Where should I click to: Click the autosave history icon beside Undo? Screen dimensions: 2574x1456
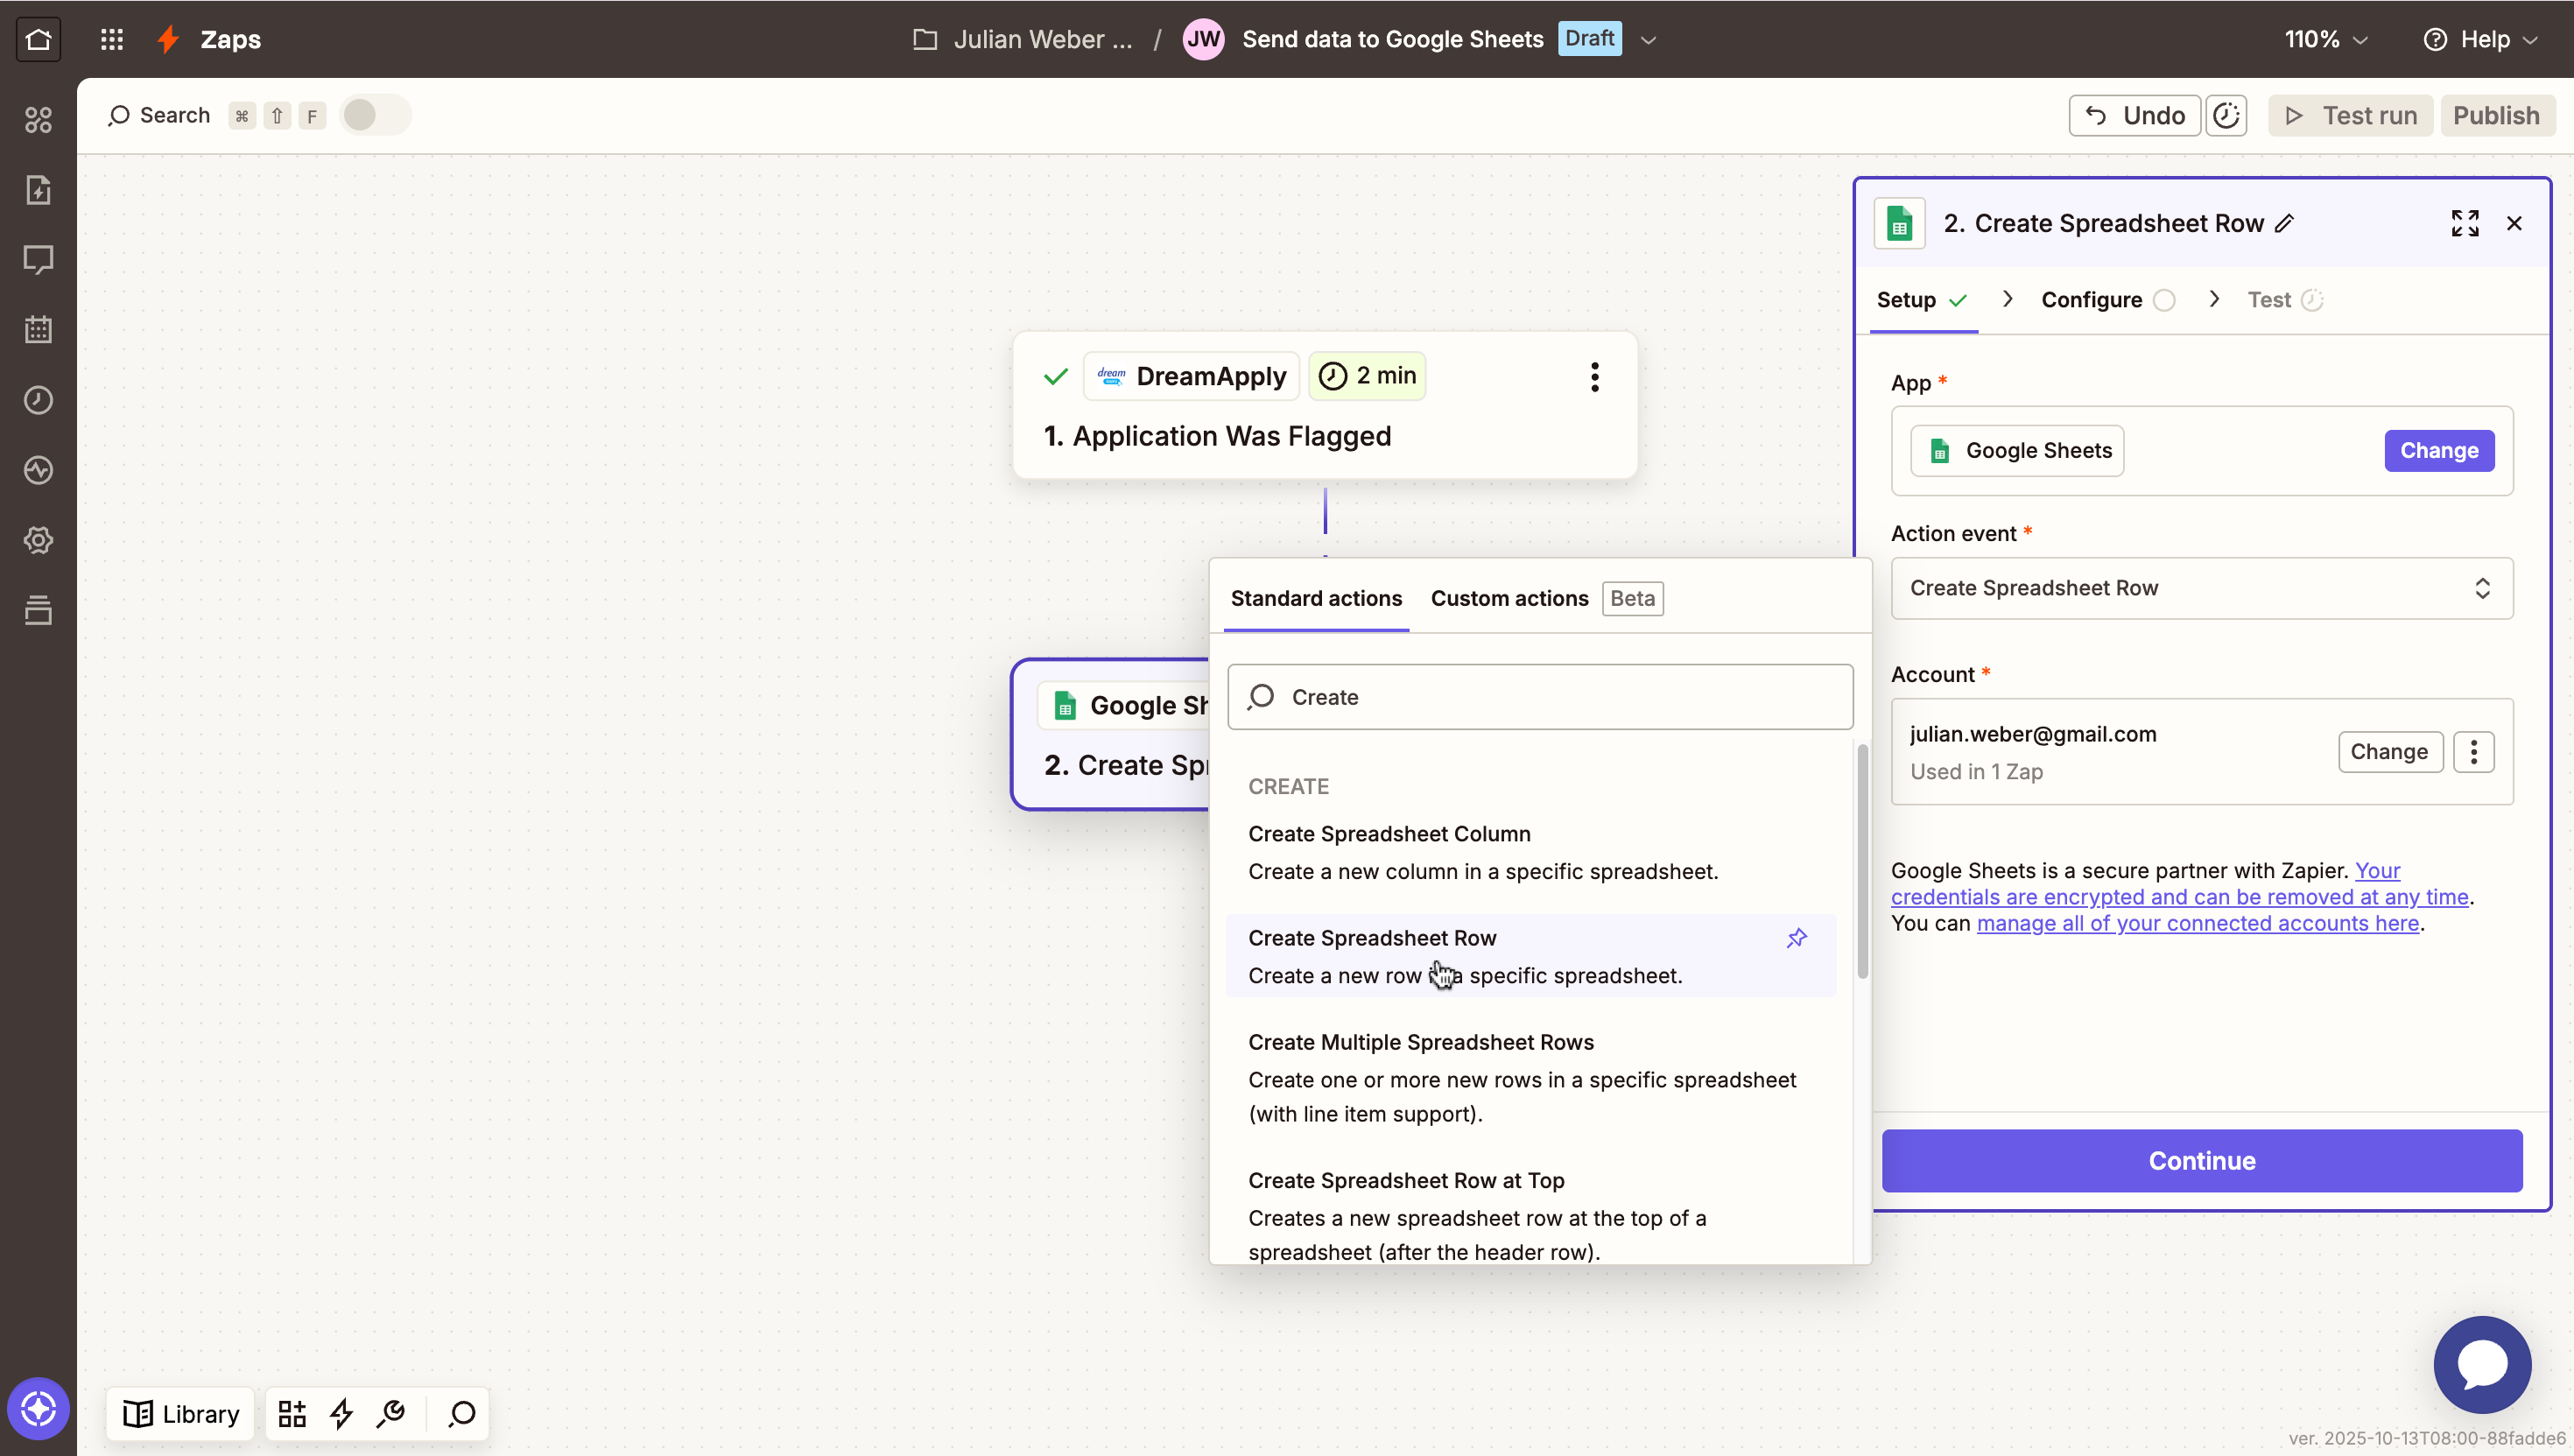point(2226,115)
